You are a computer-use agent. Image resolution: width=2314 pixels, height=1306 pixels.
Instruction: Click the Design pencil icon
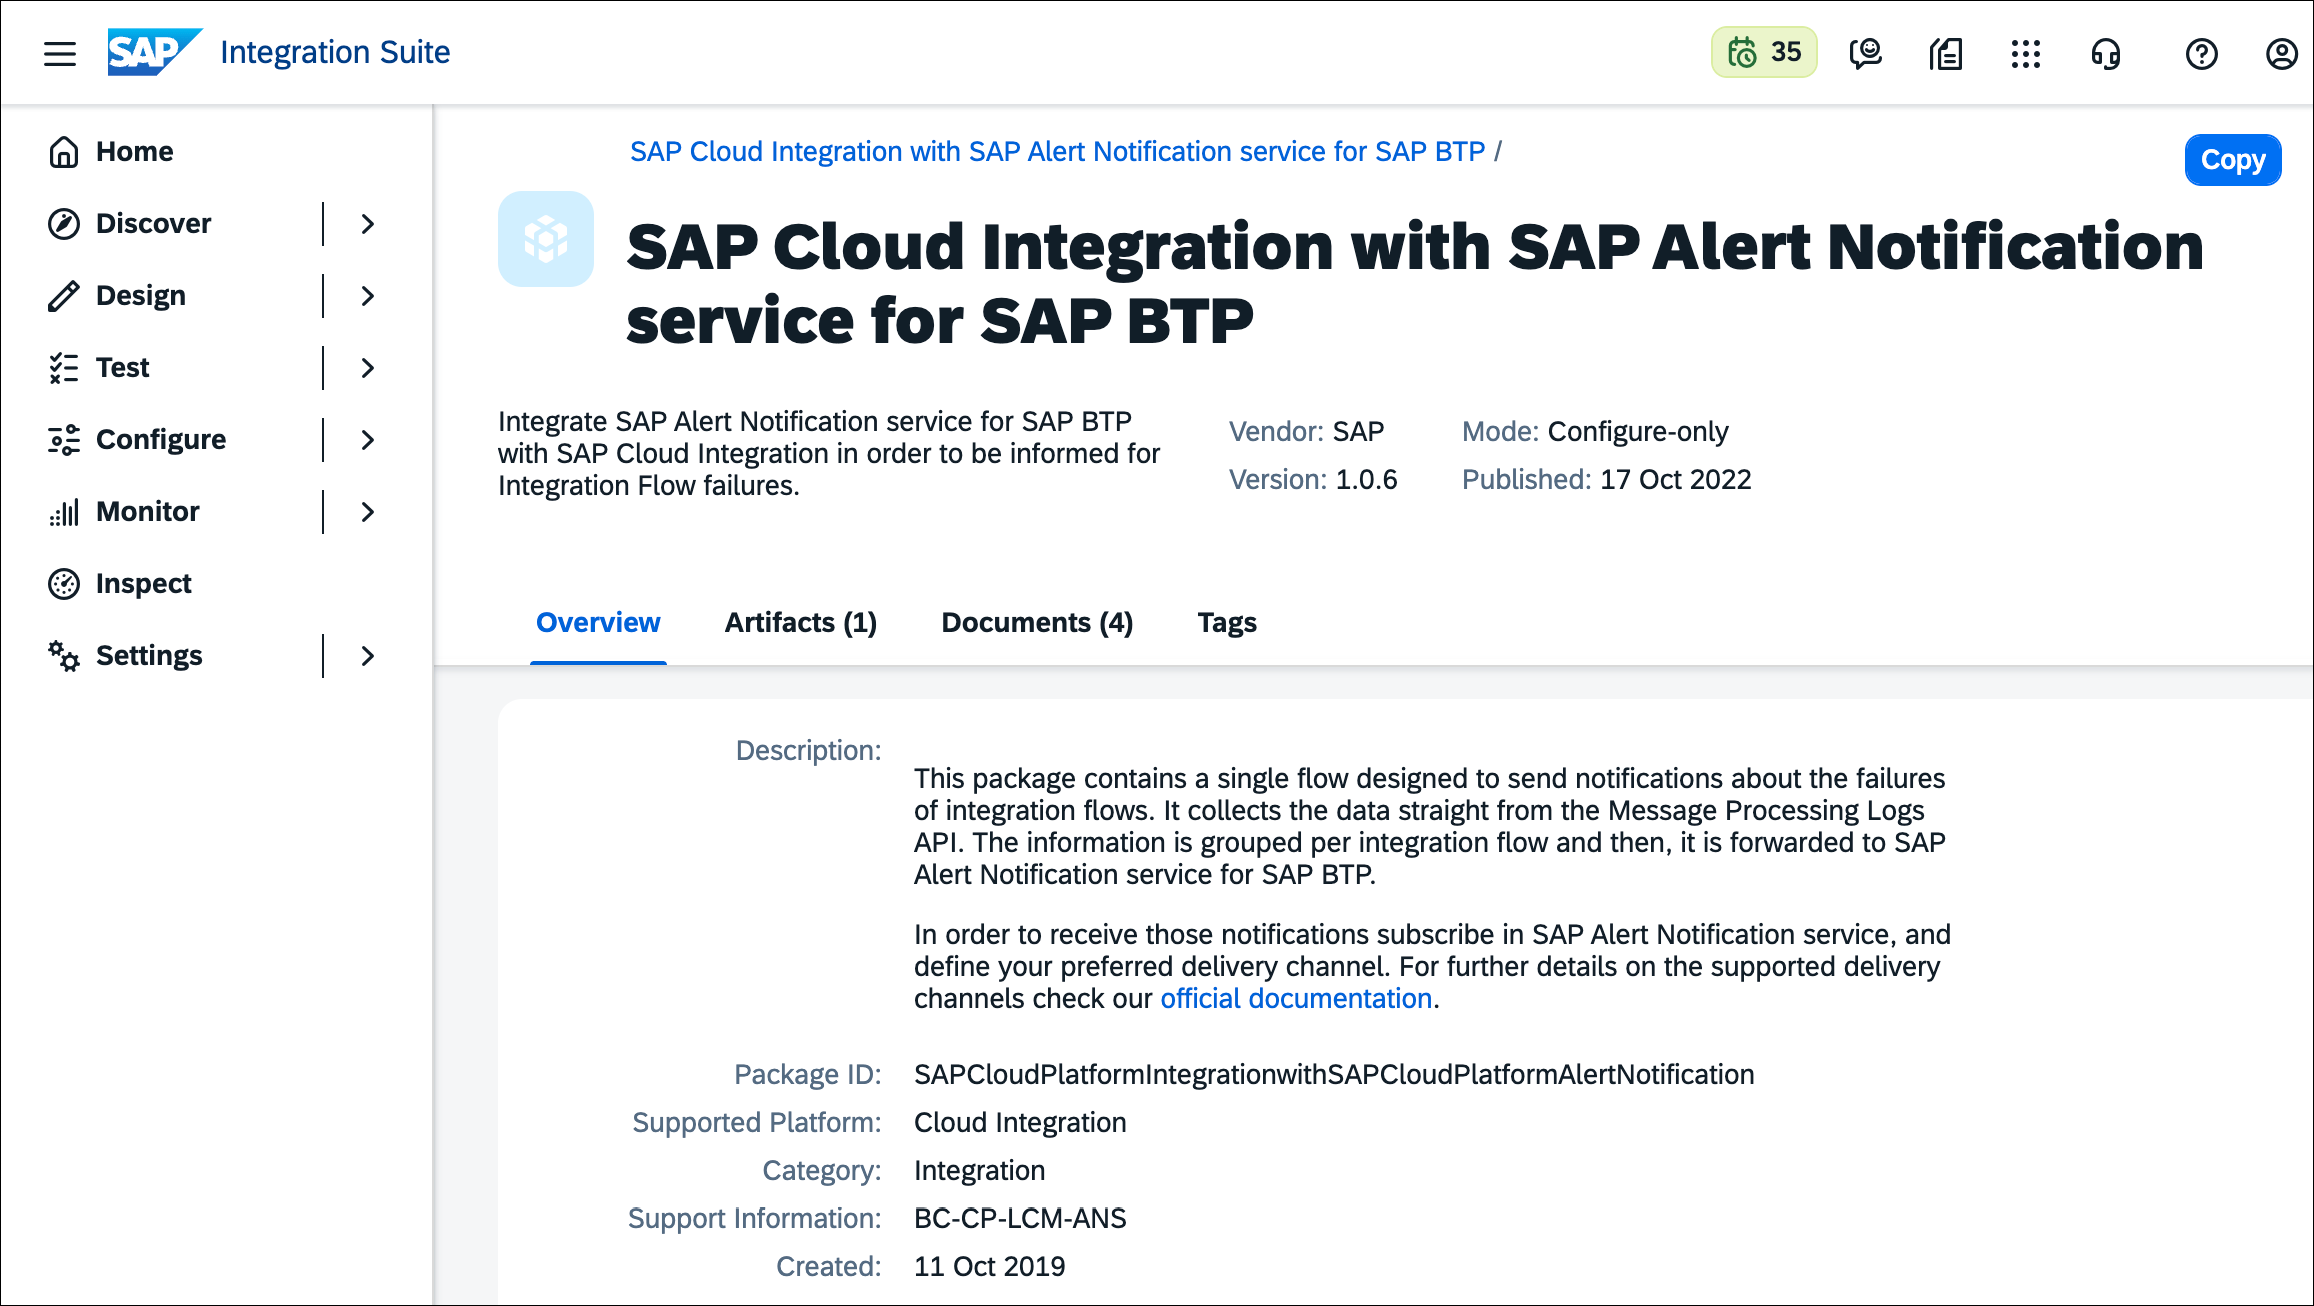pyautogui.click(x=64, y=296)
